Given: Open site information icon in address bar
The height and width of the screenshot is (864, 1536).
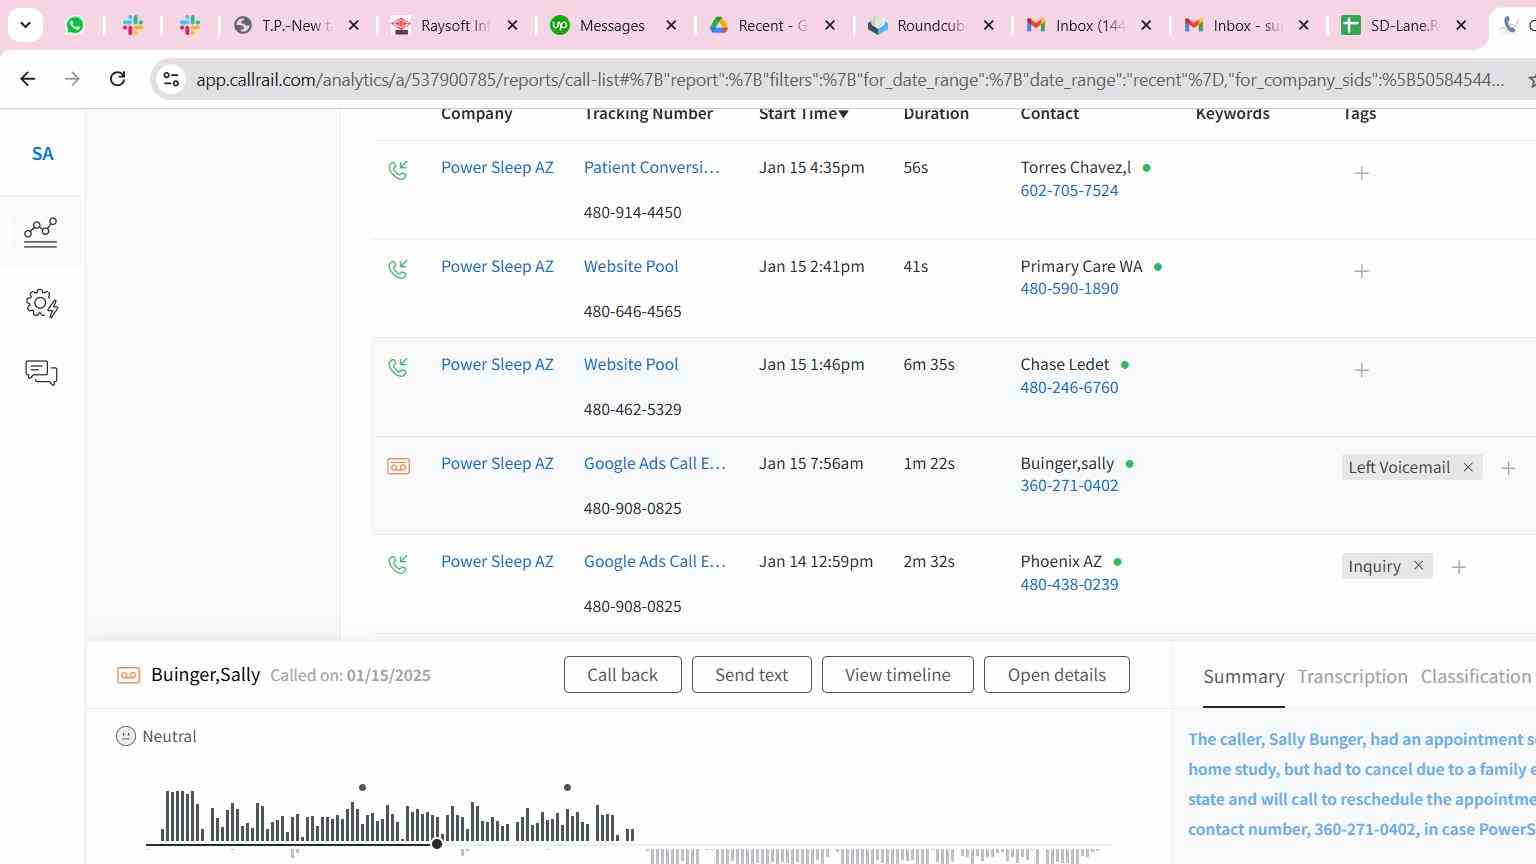Looking at the screenshot, I should click(x=171, y=79).
